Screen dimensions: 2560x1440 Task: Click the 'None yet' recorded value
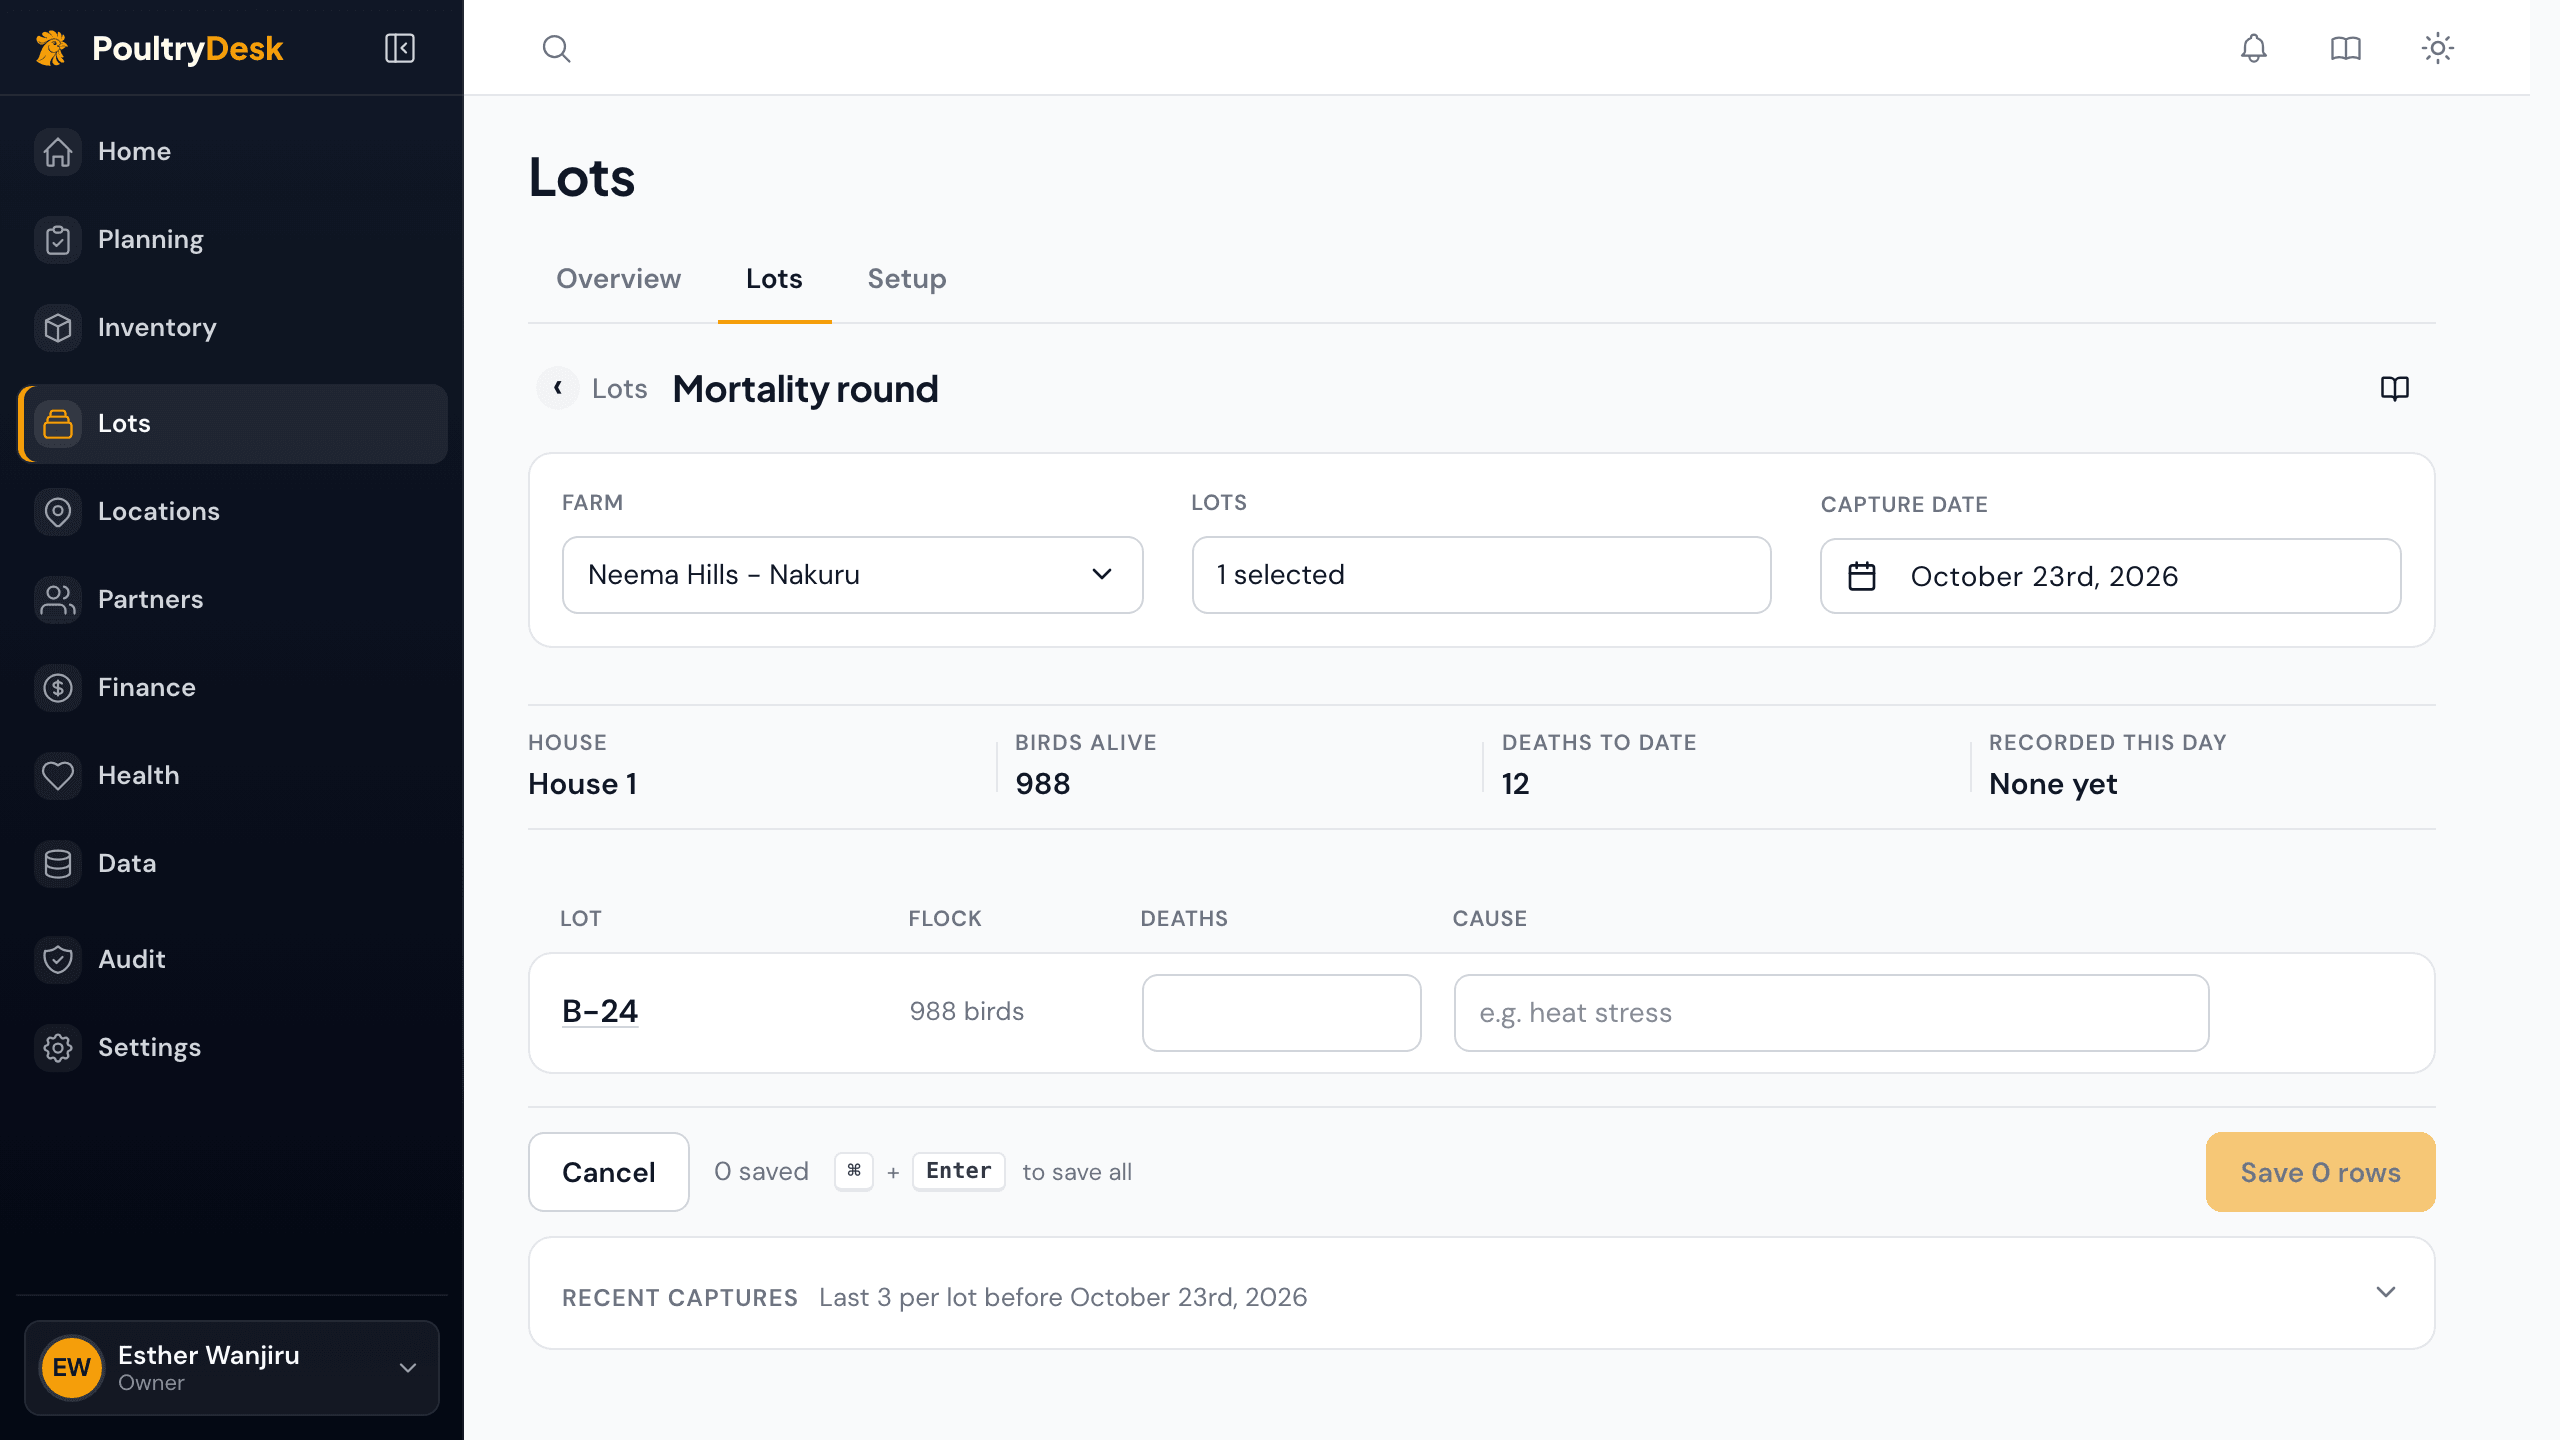[2053, 784]
